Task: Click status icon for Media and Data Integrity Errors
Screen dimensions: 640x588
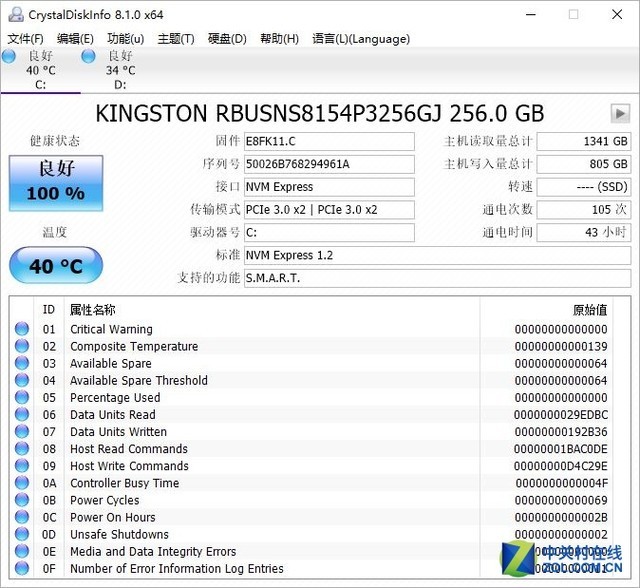Action: click(x=22, y=551)
